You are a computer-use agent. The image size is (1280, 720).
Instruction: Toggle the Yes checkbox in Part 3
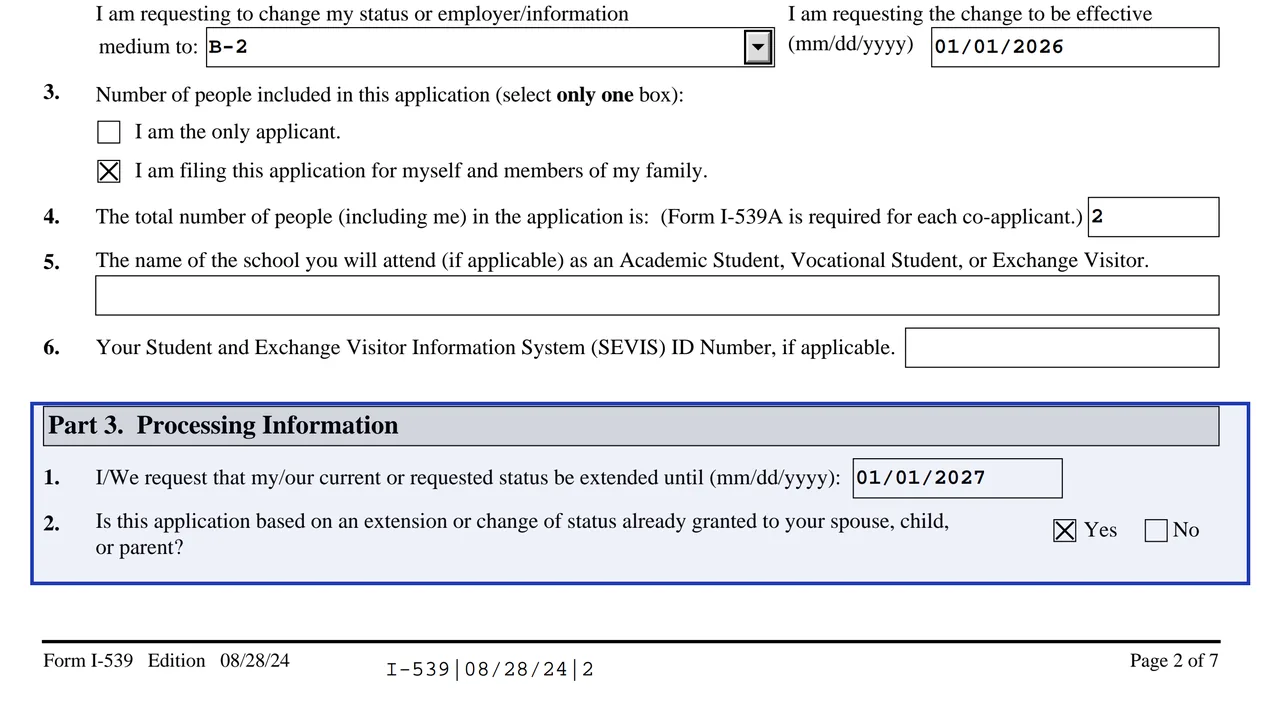1065,530
